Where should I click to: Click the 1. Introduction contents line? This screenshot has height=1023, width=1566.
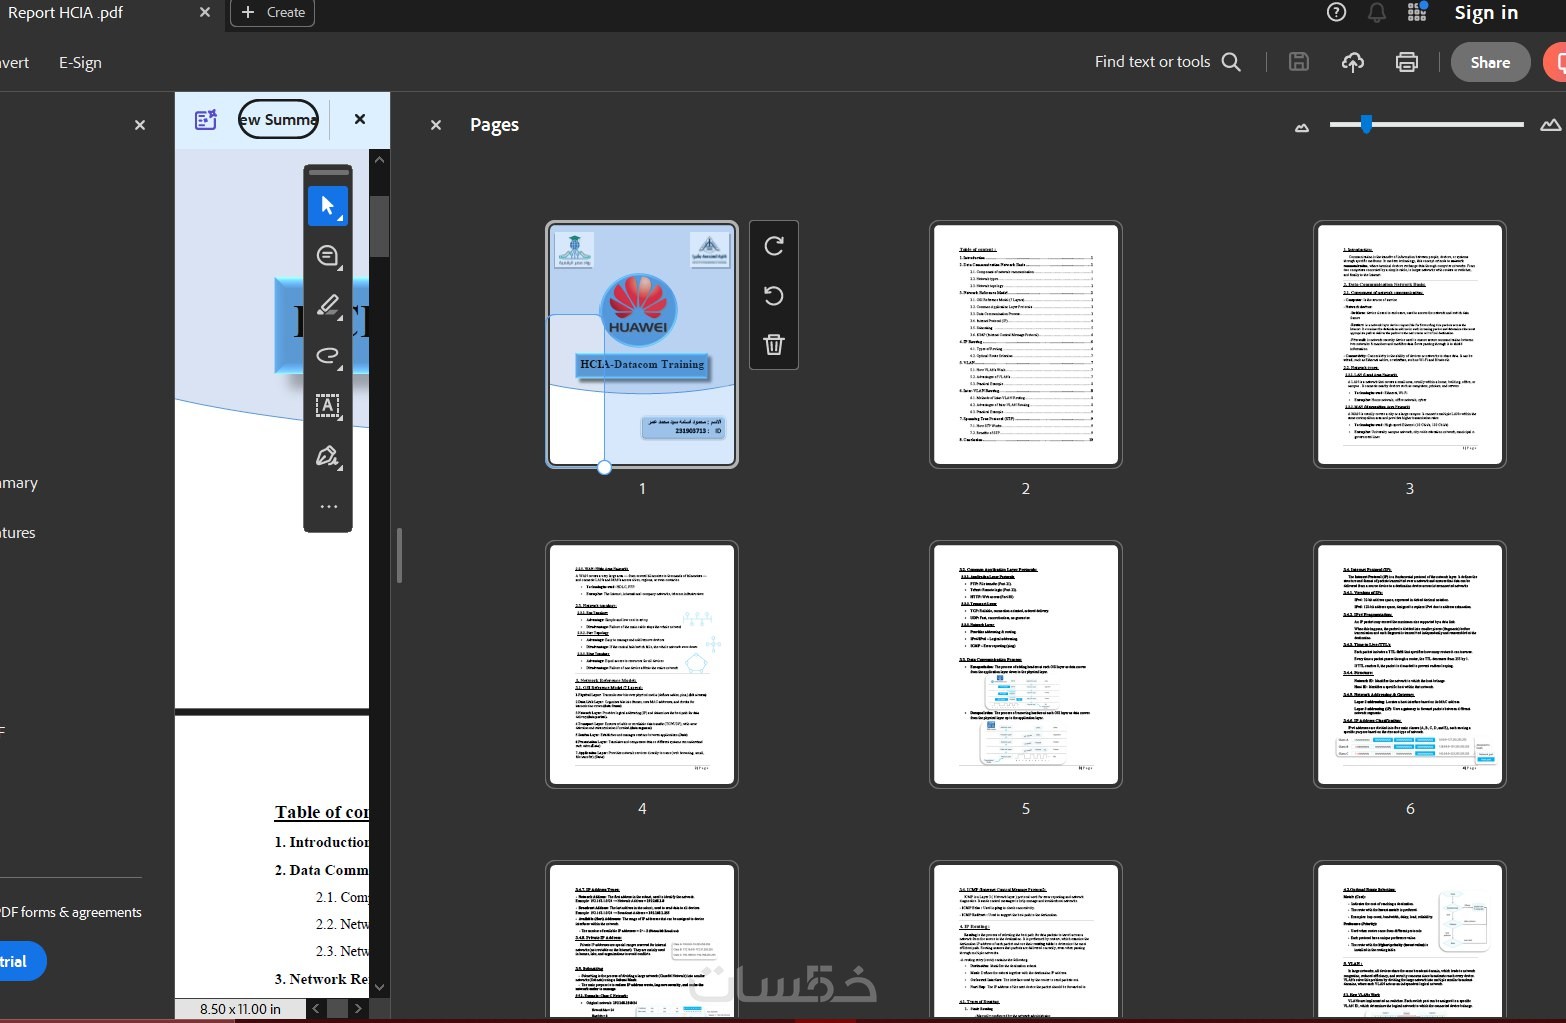[x=322, y=842]
